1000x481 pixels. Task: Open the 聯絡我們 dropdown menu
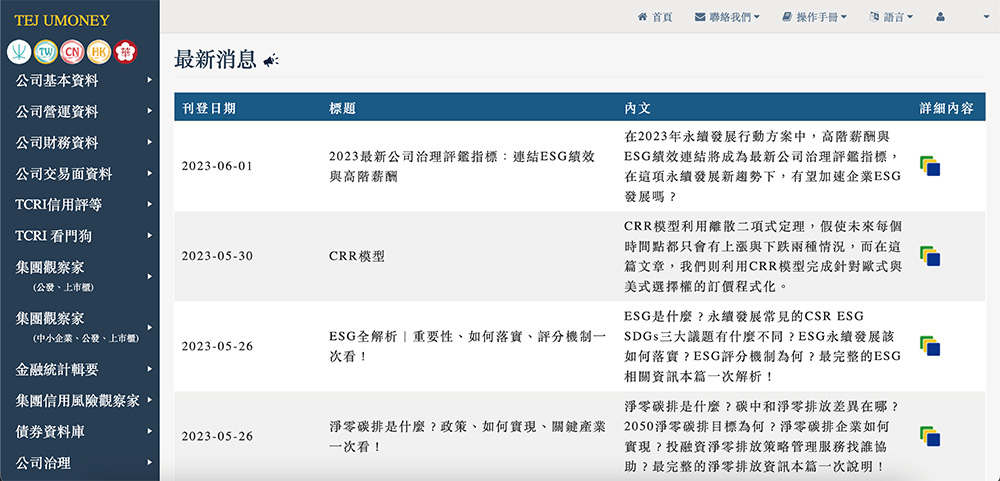728,17
